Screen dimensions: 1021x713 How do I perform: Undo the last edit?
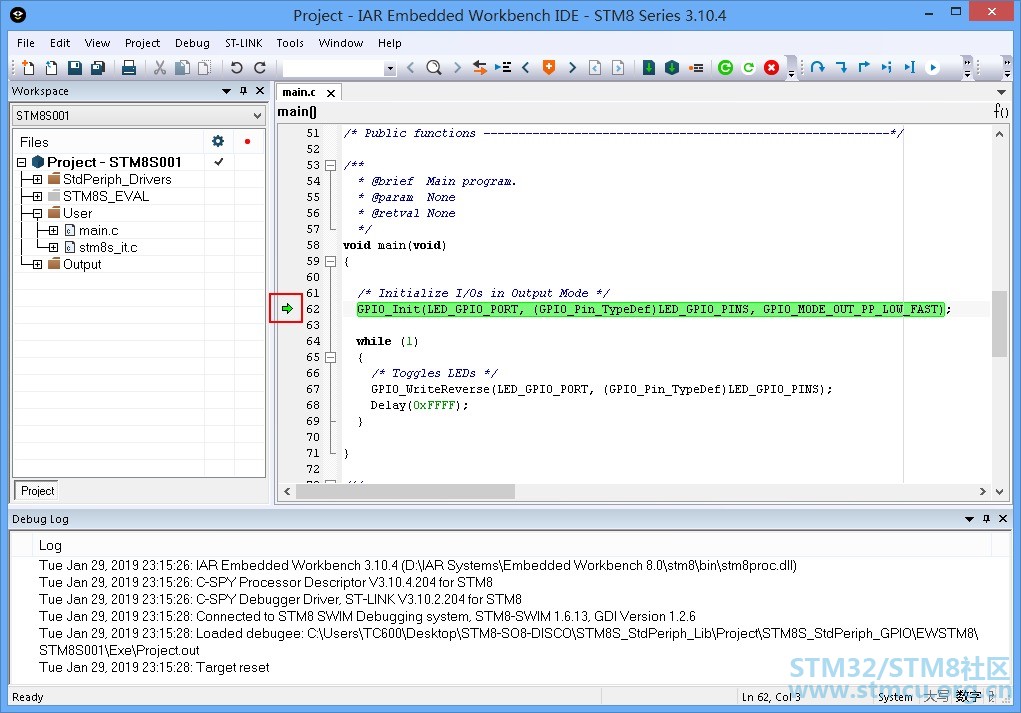click(236, 67)
